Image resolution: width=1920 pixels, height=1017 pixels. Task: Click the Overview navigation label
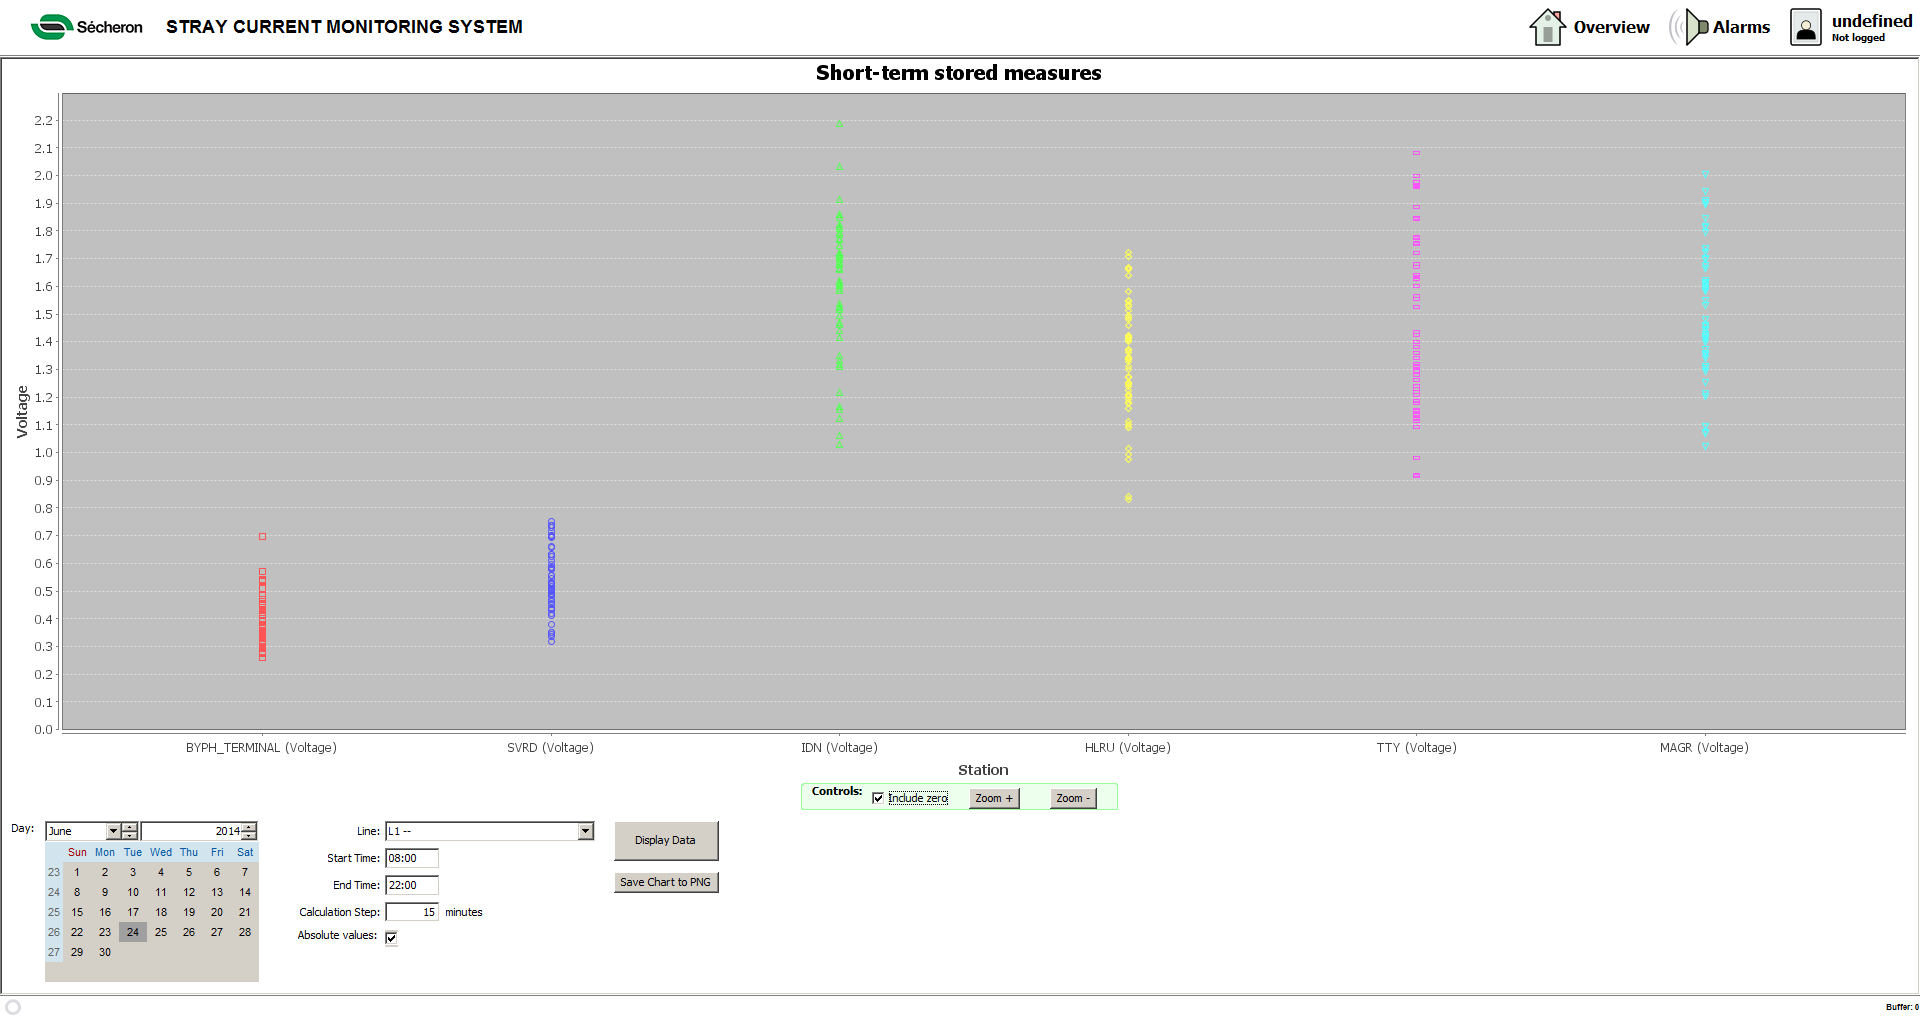pyautogui.click(x=1611, y=27)
